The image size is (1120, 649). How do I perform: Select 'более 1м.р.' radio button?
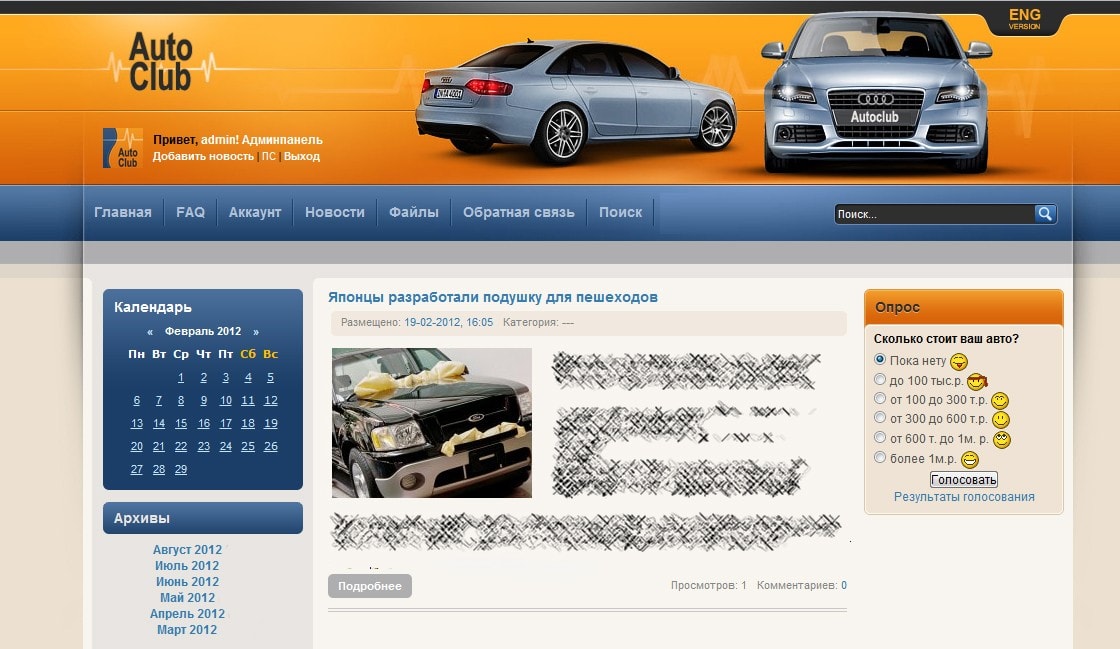[880, 458]
